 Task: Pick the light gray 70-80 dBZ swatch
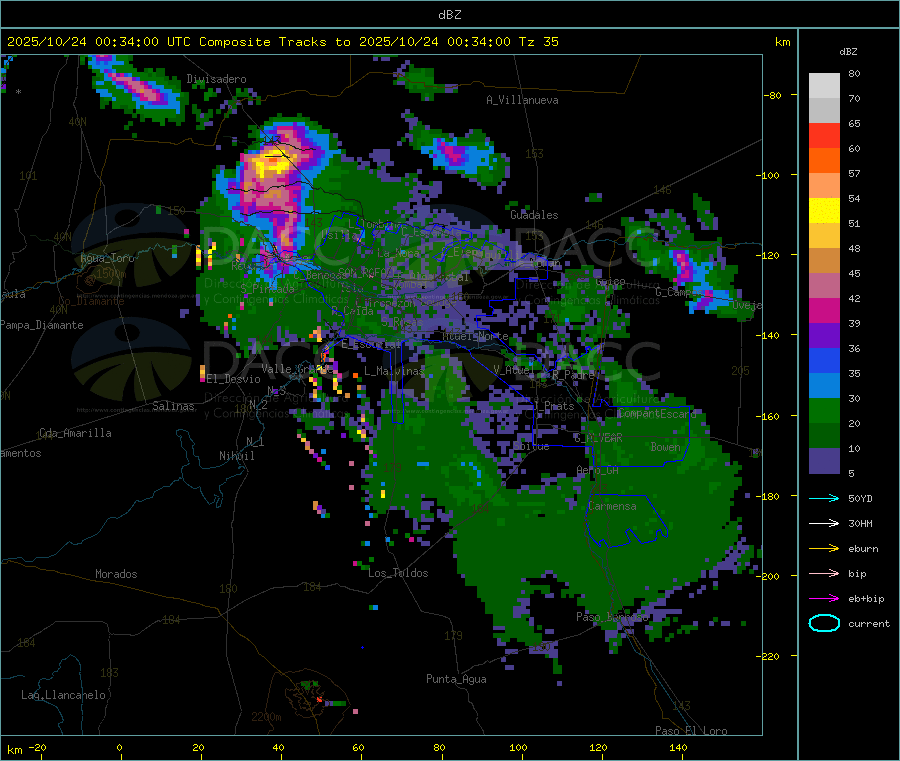point(824,86)
